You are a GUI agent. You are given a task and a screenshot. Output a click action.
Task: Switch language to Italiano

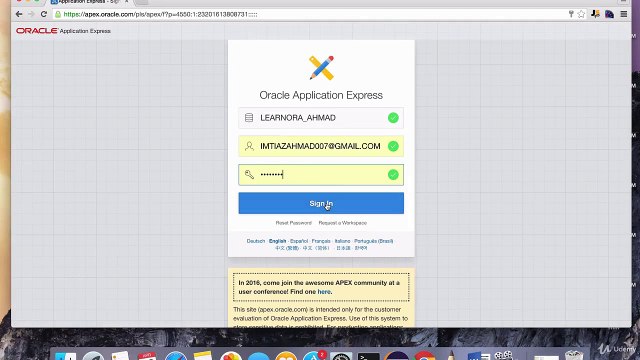click(x=342, y=241)
